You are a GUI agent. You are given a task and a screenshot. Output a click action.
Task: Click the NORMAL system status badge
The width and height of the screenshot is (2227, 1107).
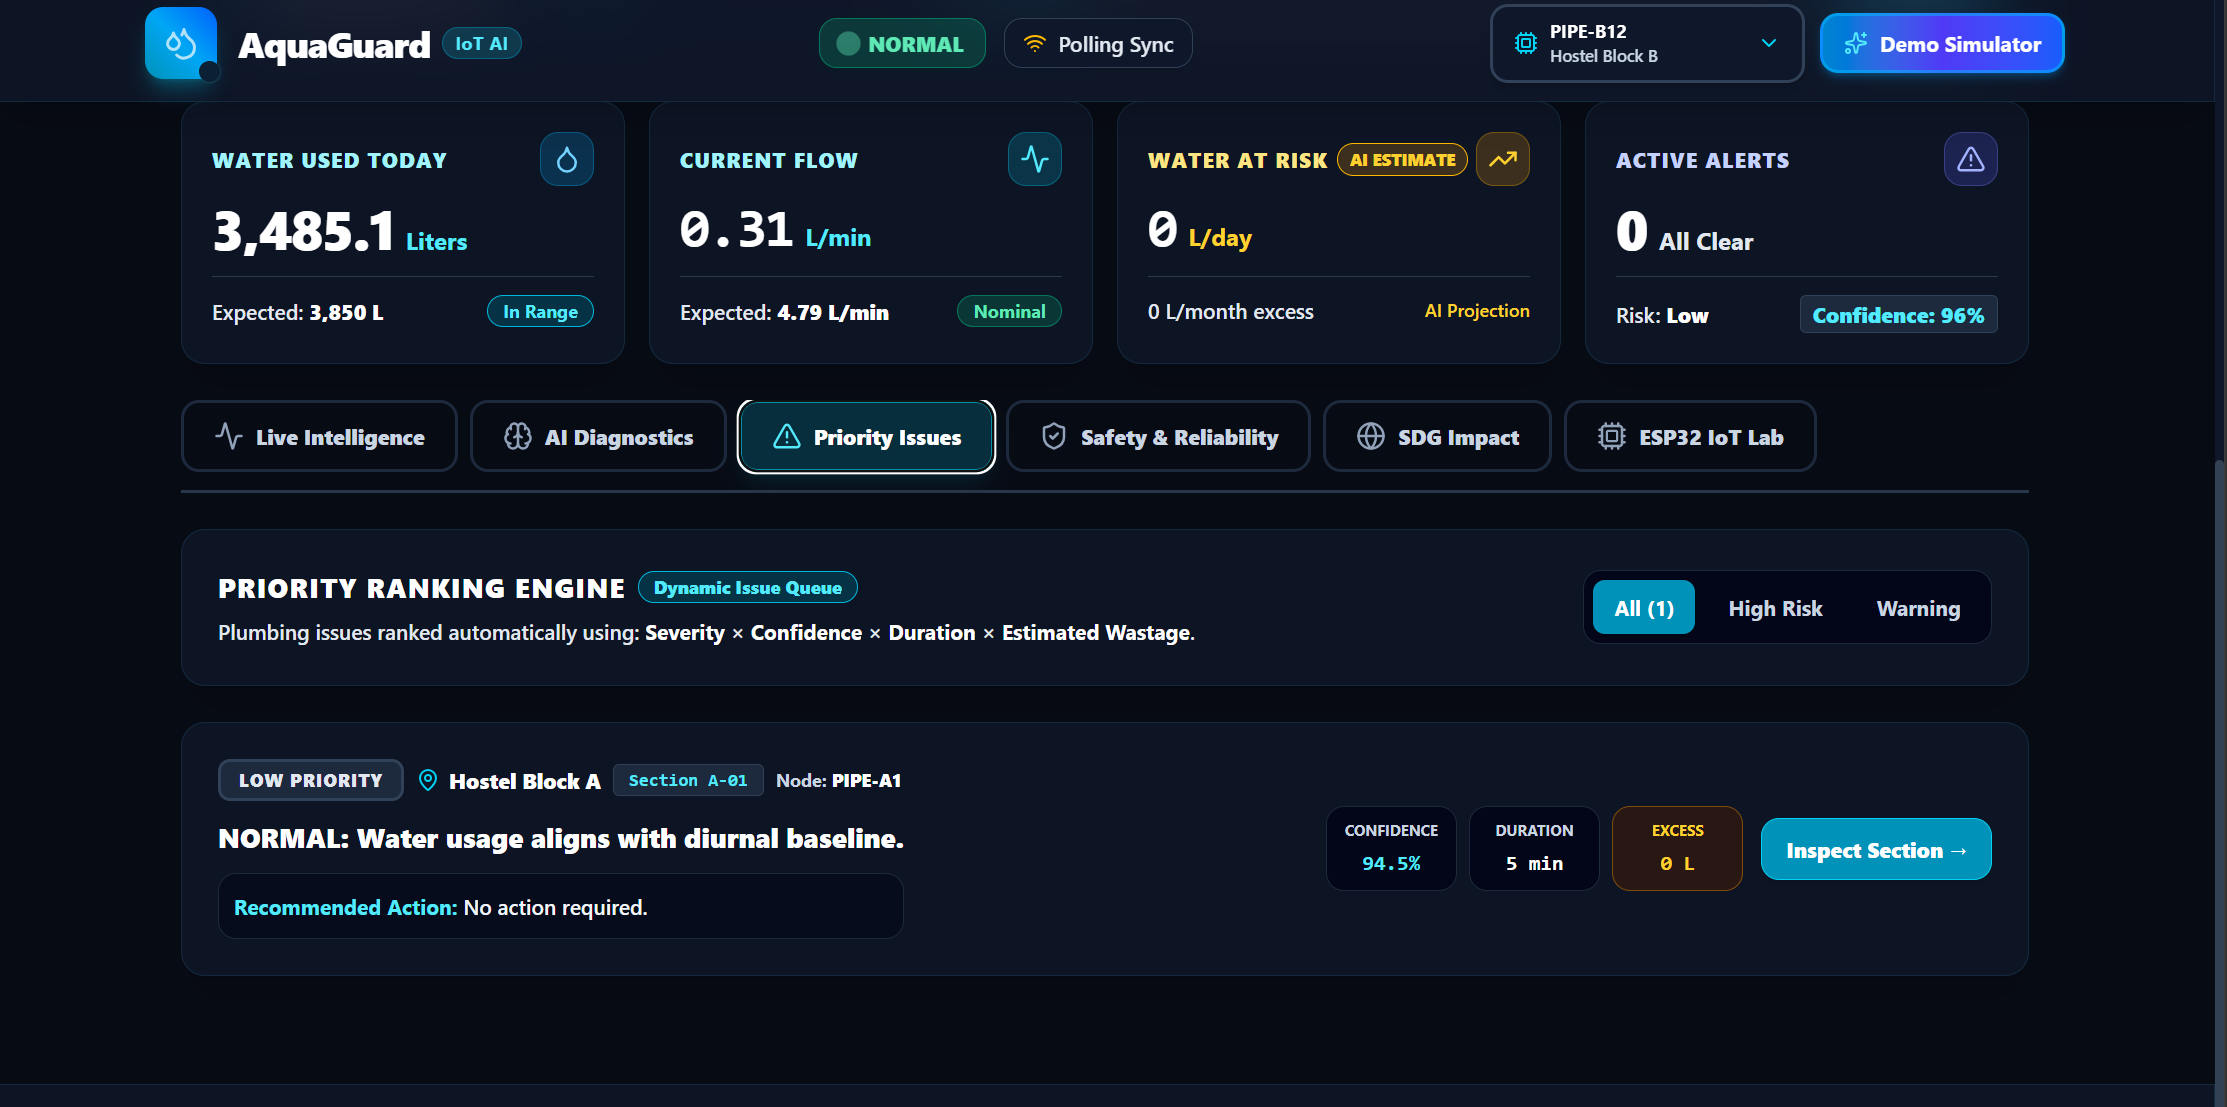pyautogui.click(x=902, y=44)
